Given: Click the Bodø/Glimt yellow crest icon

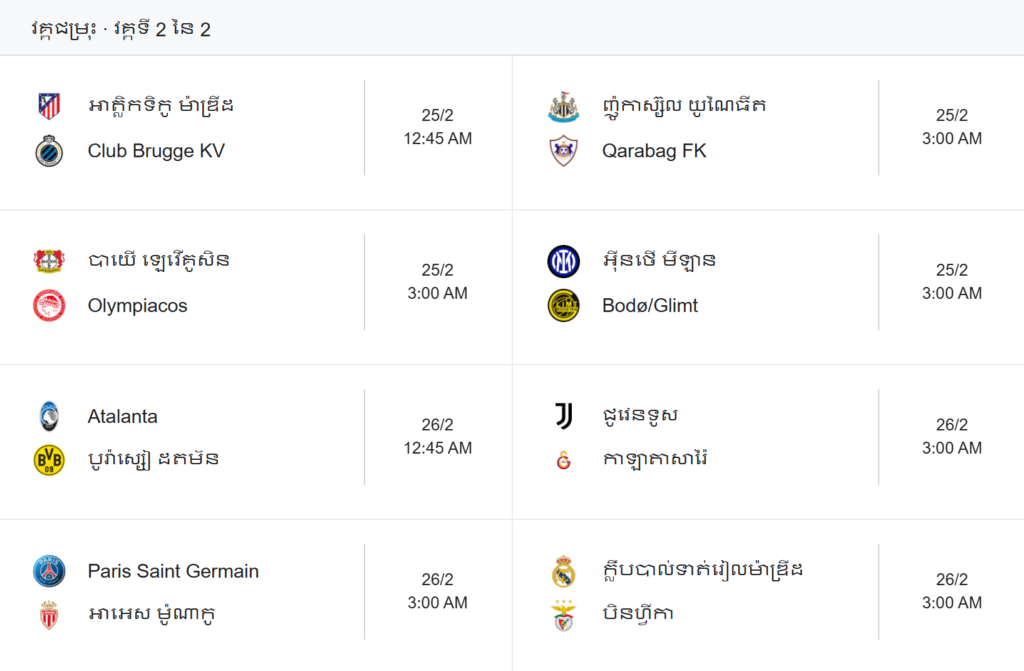Looking at the screenshot, I should (563, 306).
